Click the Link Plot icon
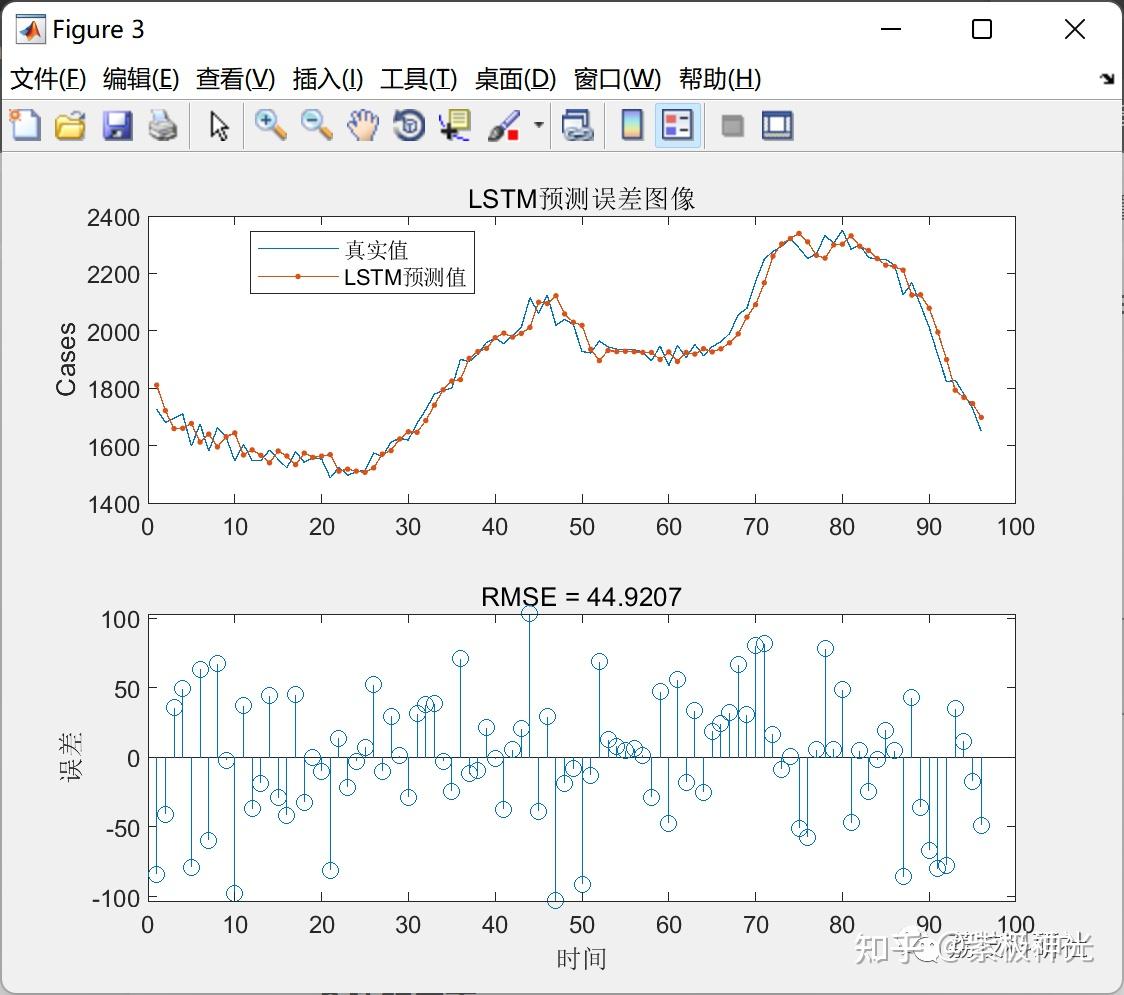Image resolution: width=1124 pixels, height=995 pixels. point(578,125)
